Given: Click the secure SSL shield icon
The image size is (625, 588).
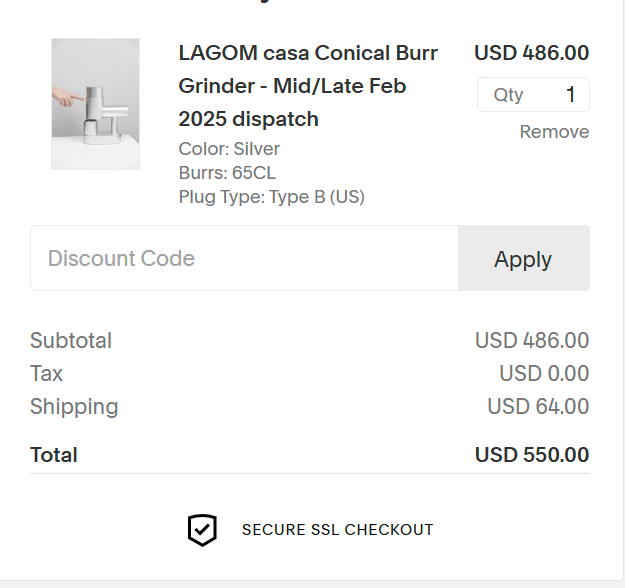Looking at the screenshot, I should point(202,530).
